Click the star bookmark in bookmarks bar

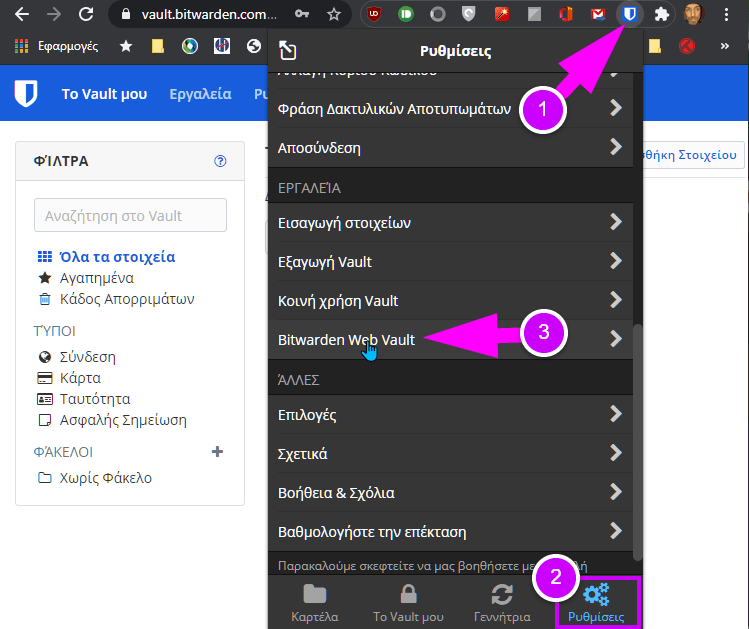pyautogui.click(x=126, y=46)
